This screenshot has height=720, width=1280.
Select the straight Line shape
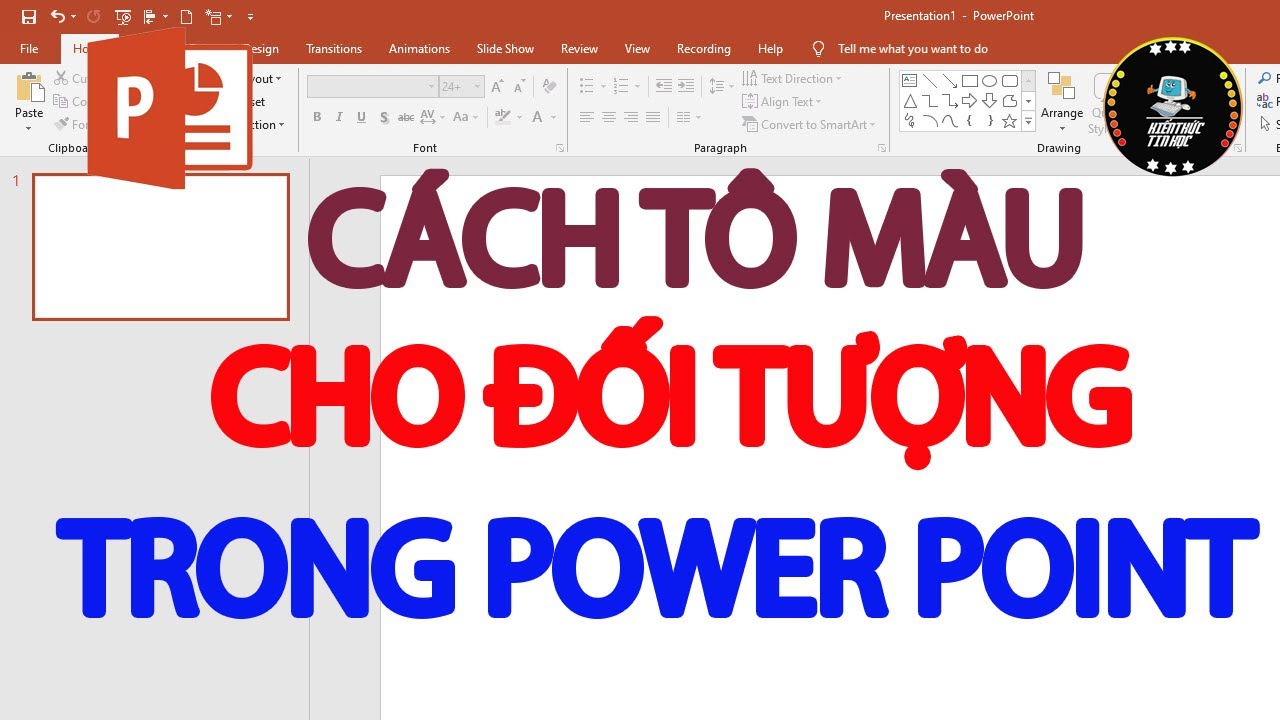pos(930,81)
